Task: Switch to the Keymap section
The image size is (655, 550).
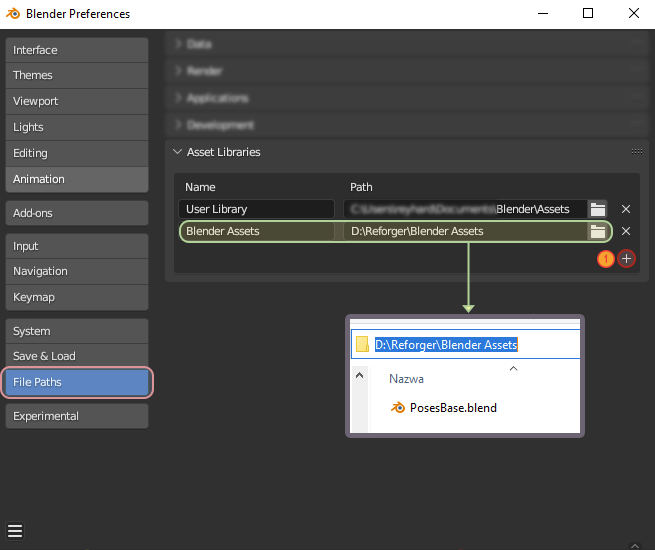Action: point(77,297)
